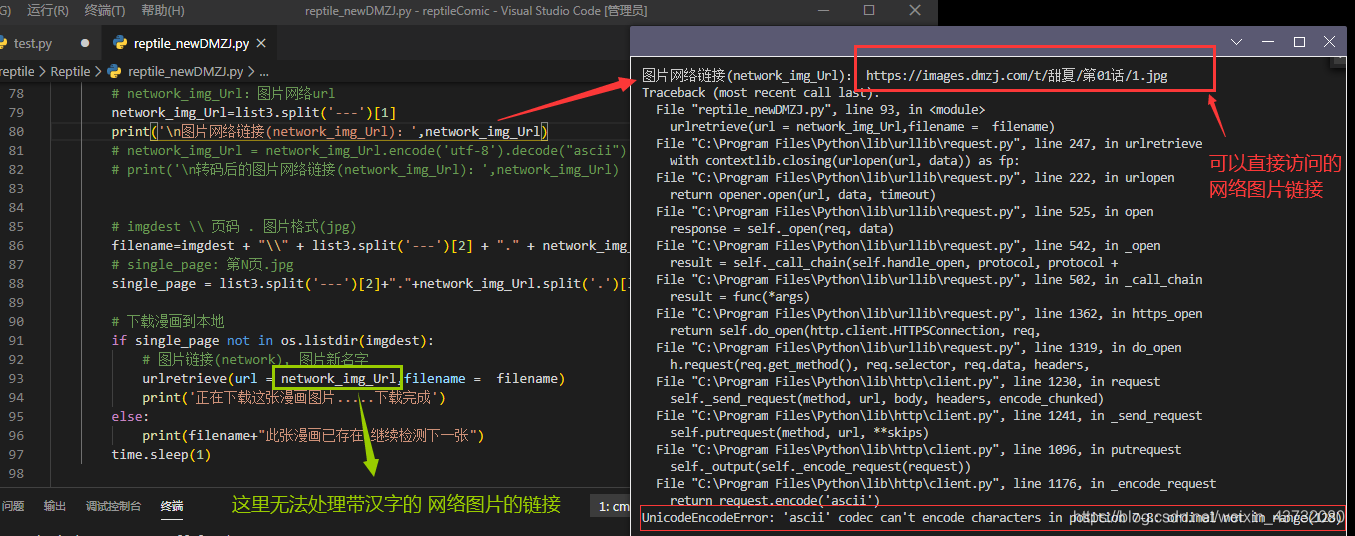Click the 'else:' line in the code
The image size is (1355, 536).
[x=130, y=416]
